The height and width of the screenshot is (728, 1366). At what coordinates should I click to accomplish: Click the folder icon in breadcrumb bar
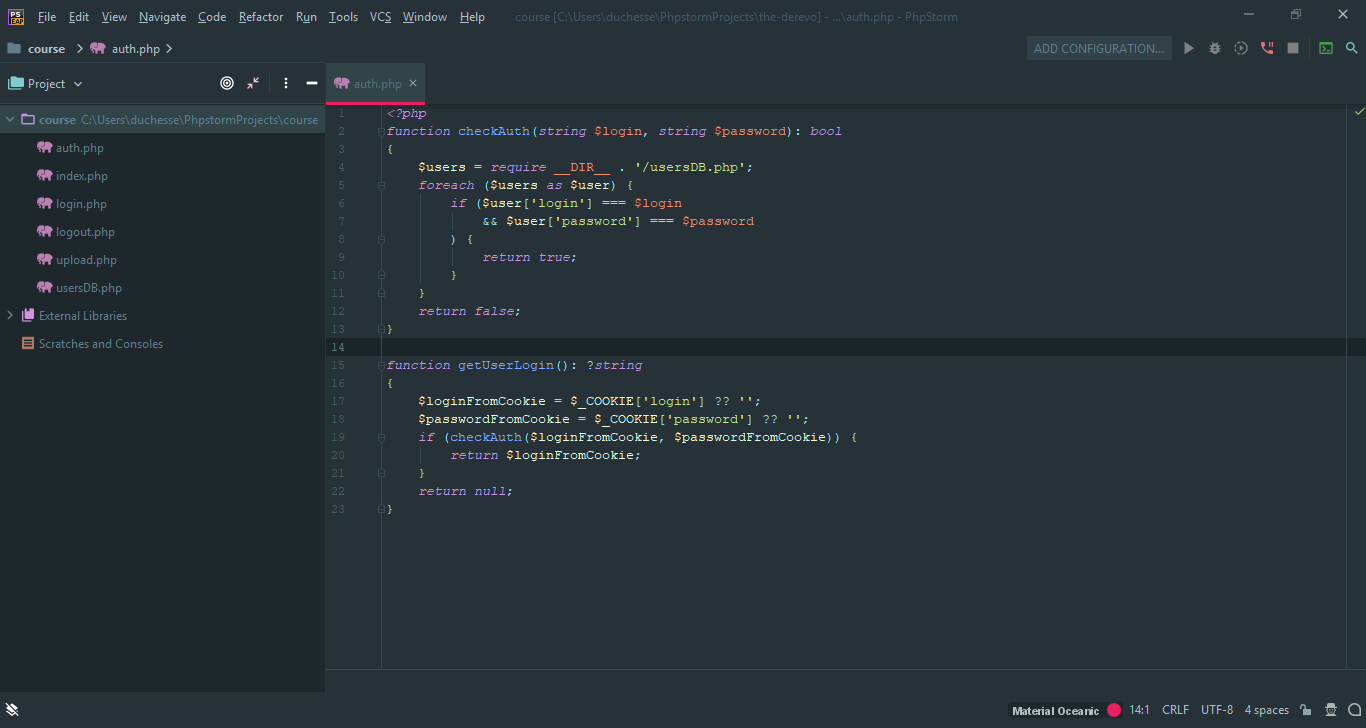tap(14, 48)
